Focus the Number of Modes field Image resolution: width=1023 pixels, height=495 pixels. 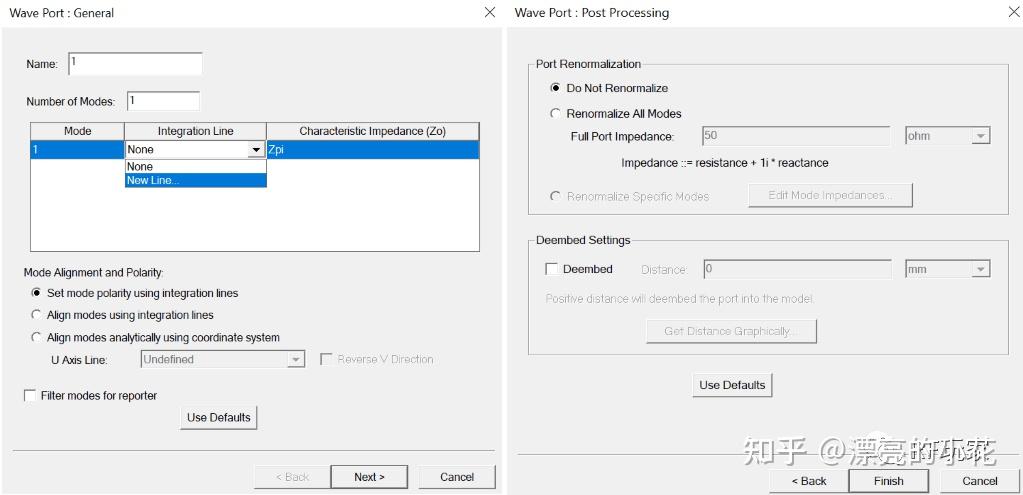163,101
